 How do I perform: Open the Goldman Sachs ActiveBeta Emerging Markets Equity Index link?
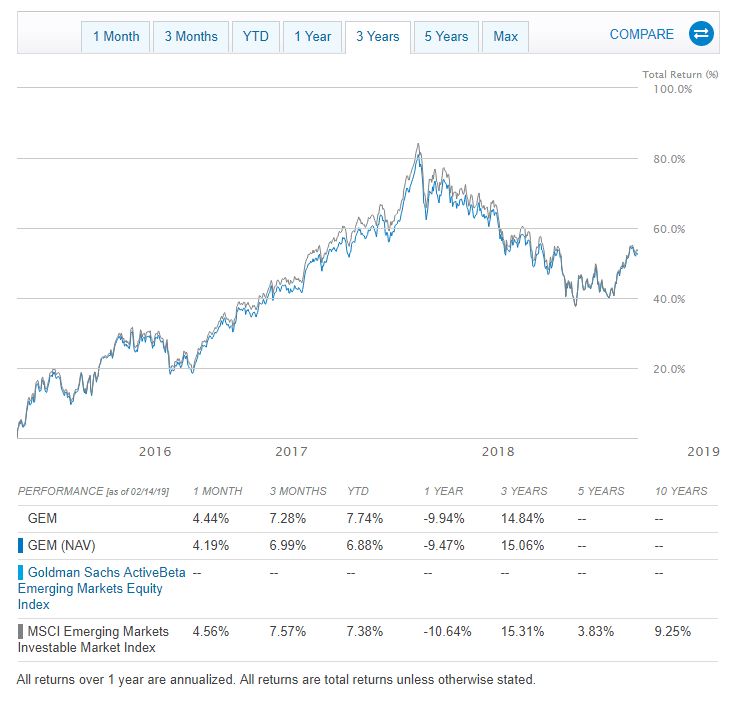pyautogui.click(x=101, y=588)
